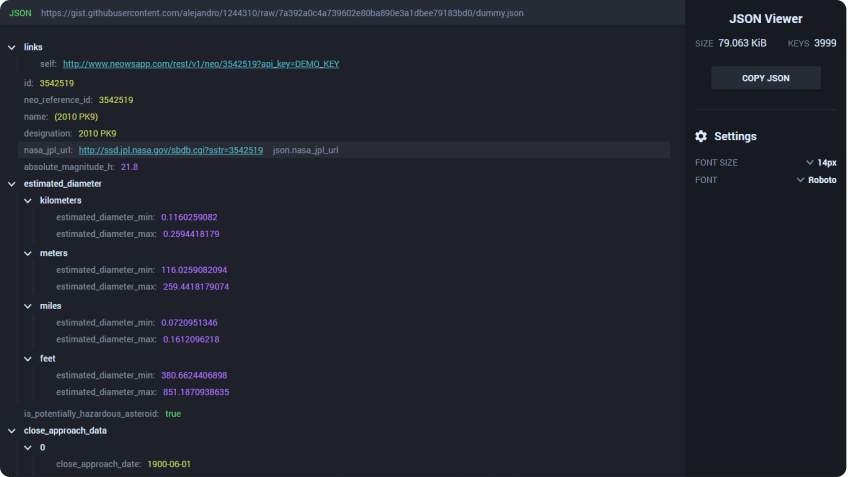Collapse the feet node chevron
The height and width of the screenshot is (477, 848).
click(x=28, y=359)
